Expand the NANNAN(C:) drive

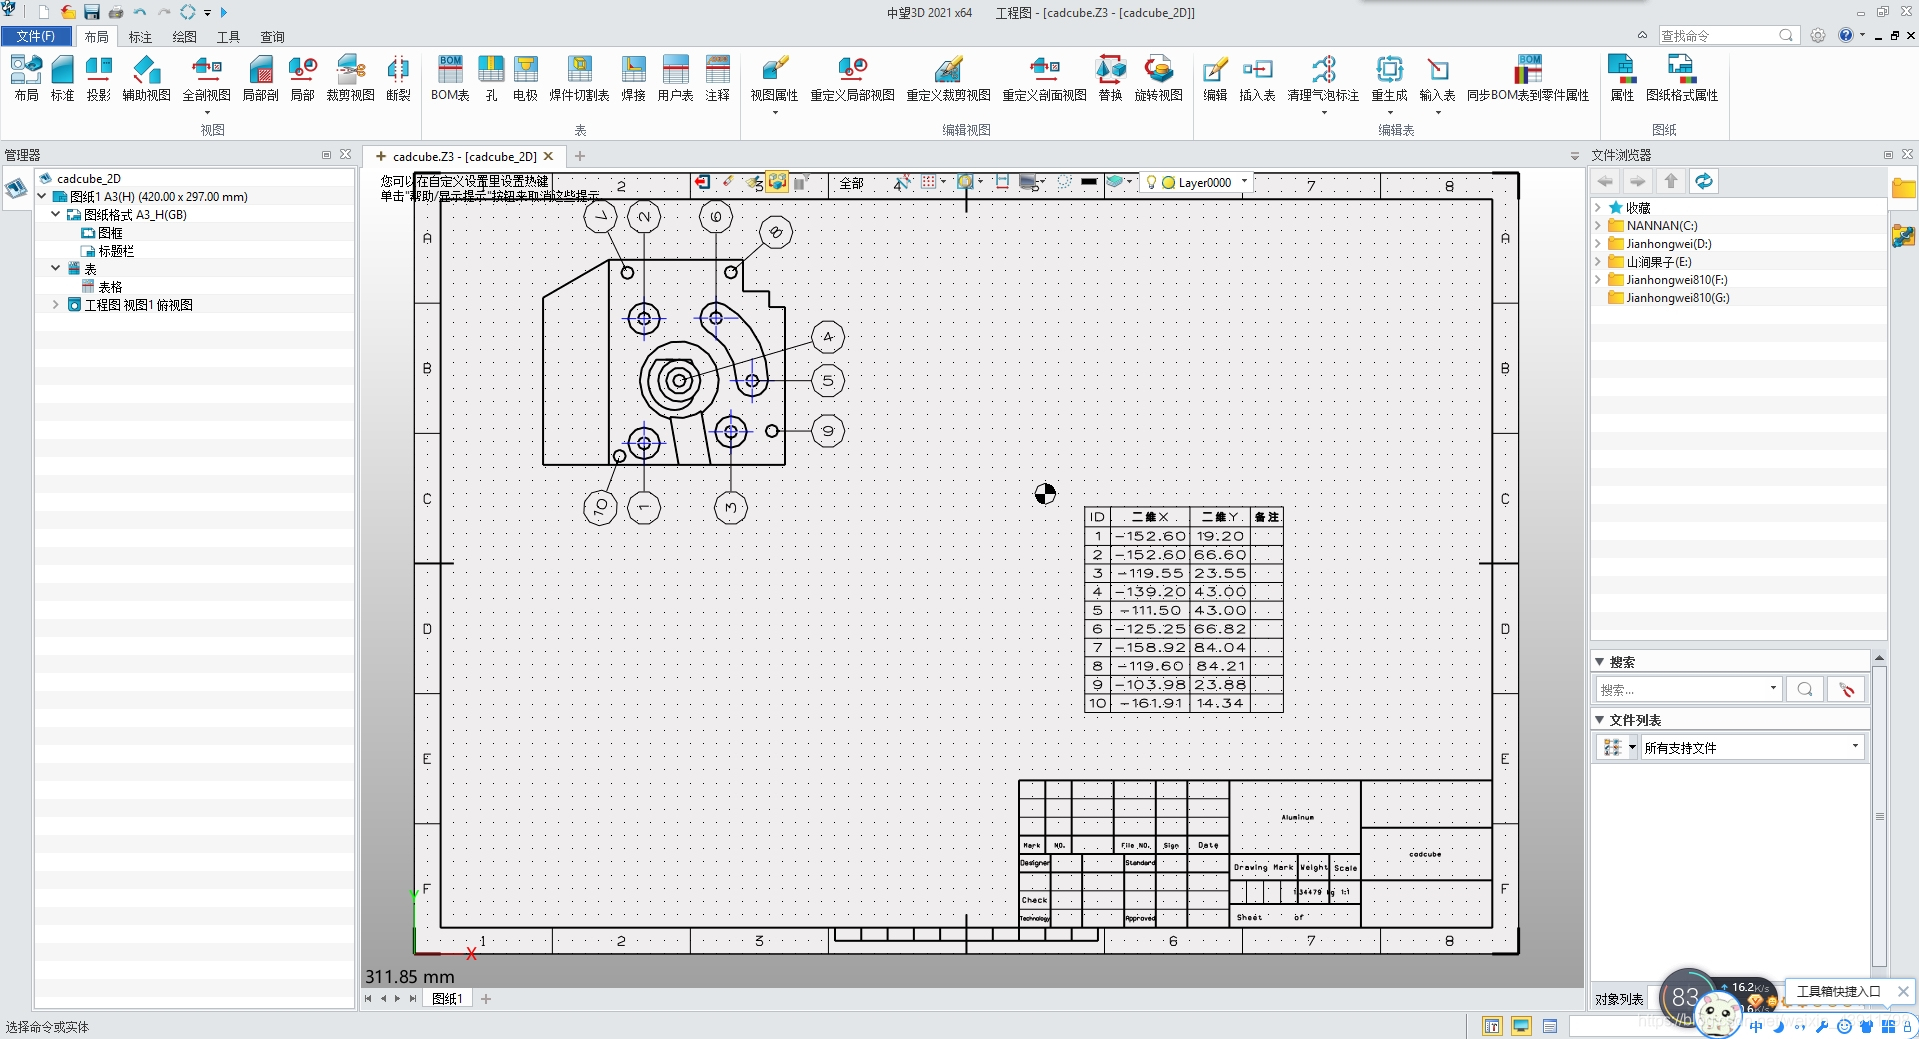coord(1598,226)
